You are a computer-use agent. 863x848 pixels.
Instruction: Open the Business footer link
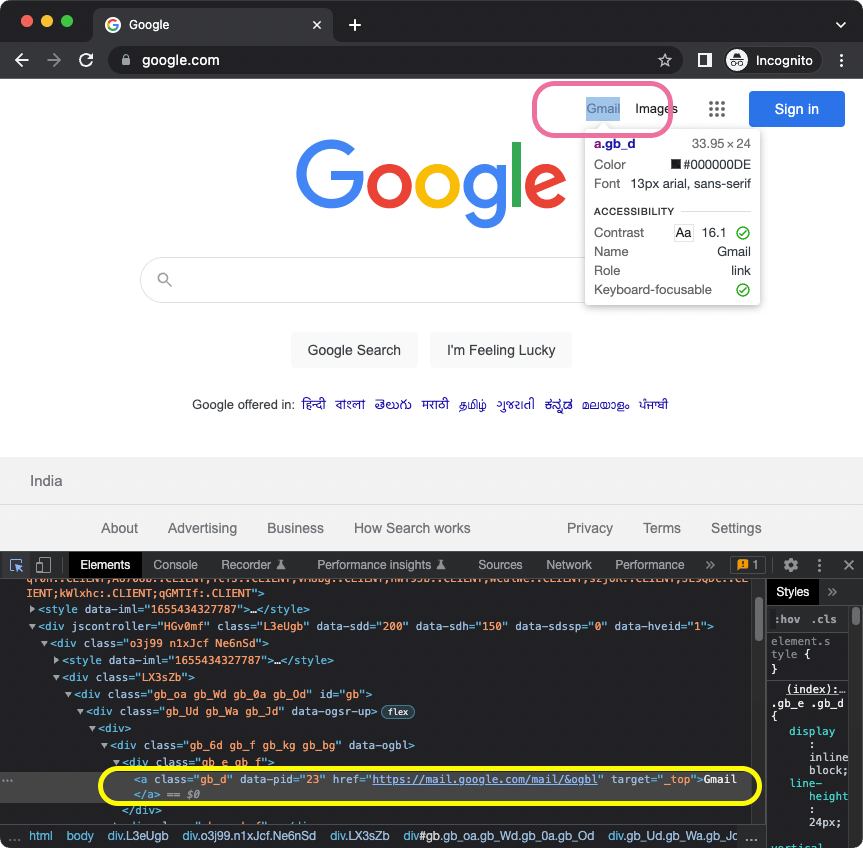(295, 528)
